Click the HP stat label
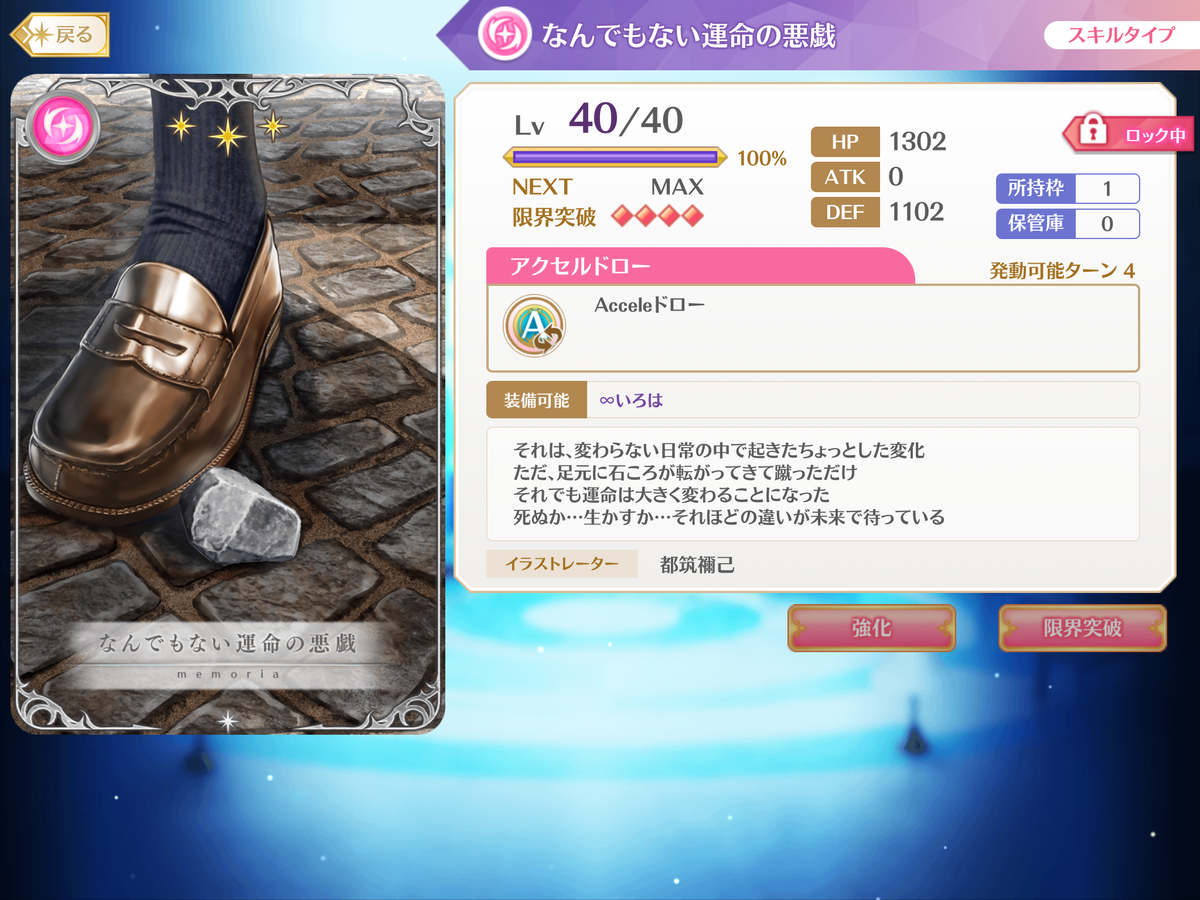The image size is (1200, 900). point(844,141)
